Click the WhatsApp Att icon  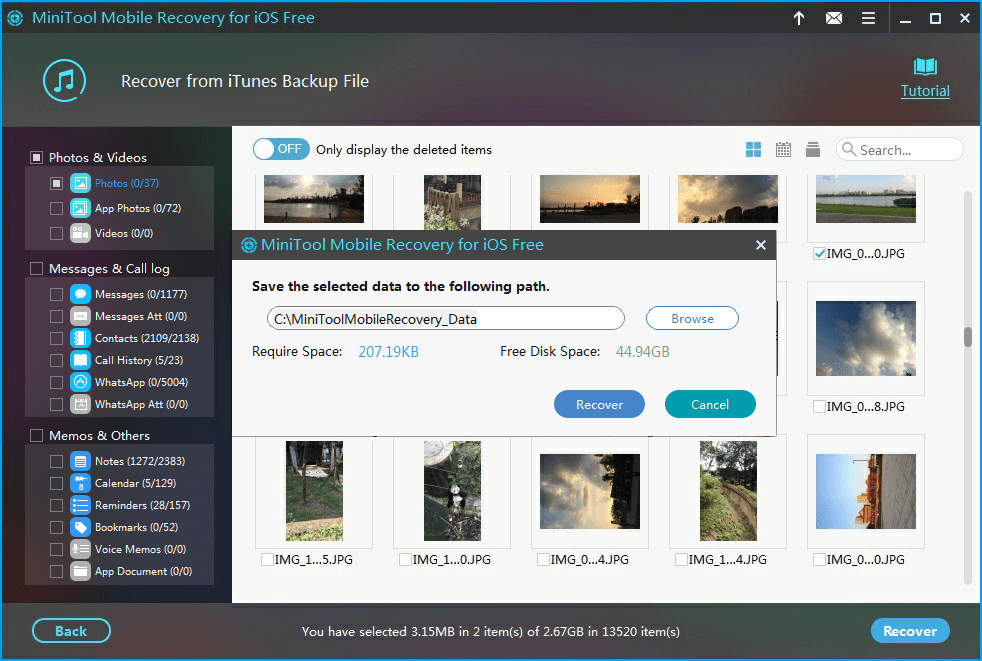click(80, 404)
